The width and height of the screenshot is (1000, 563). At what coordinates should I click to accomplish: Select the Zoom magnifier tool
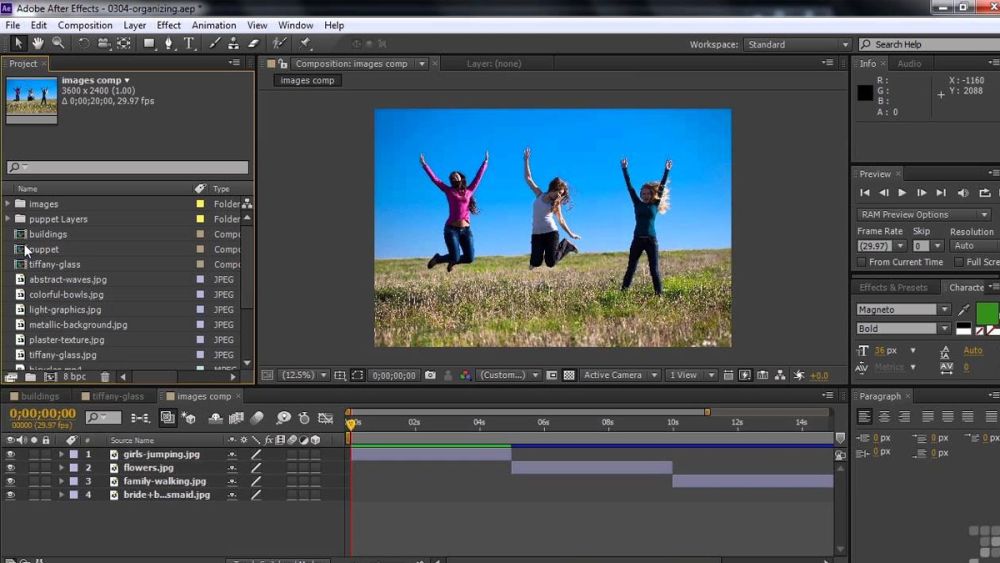coord(58,43)
